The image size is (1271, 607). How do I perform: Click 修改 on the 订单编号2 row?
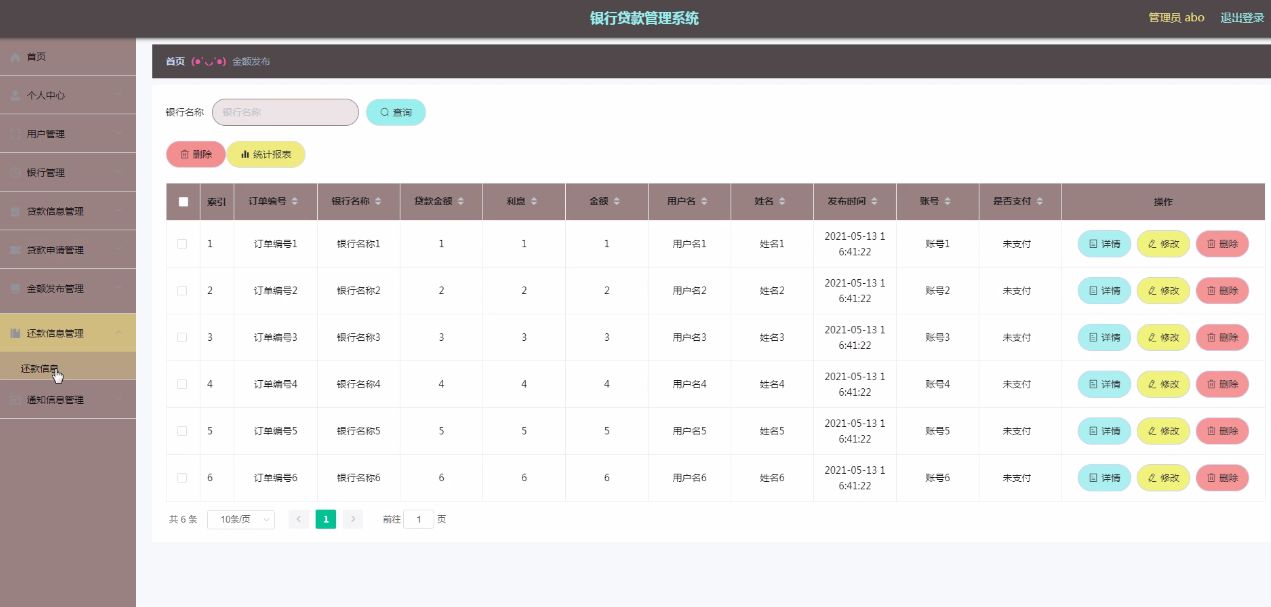(x=1163, y=291)
